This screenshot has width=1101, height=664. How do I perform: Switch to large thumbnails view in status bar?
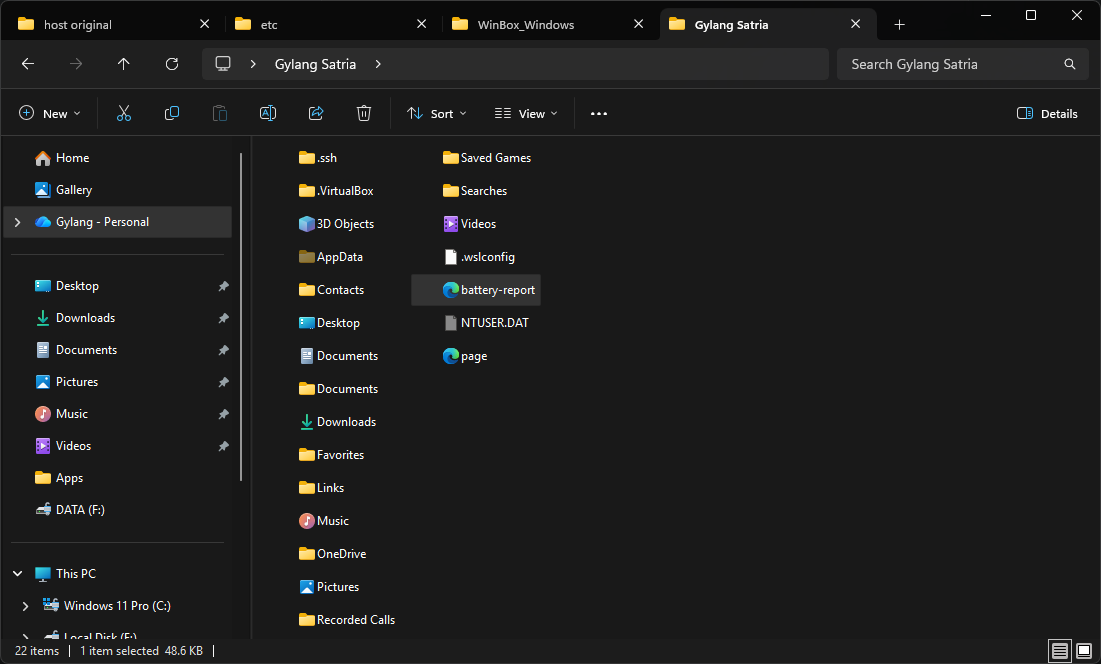(1082, 651)
